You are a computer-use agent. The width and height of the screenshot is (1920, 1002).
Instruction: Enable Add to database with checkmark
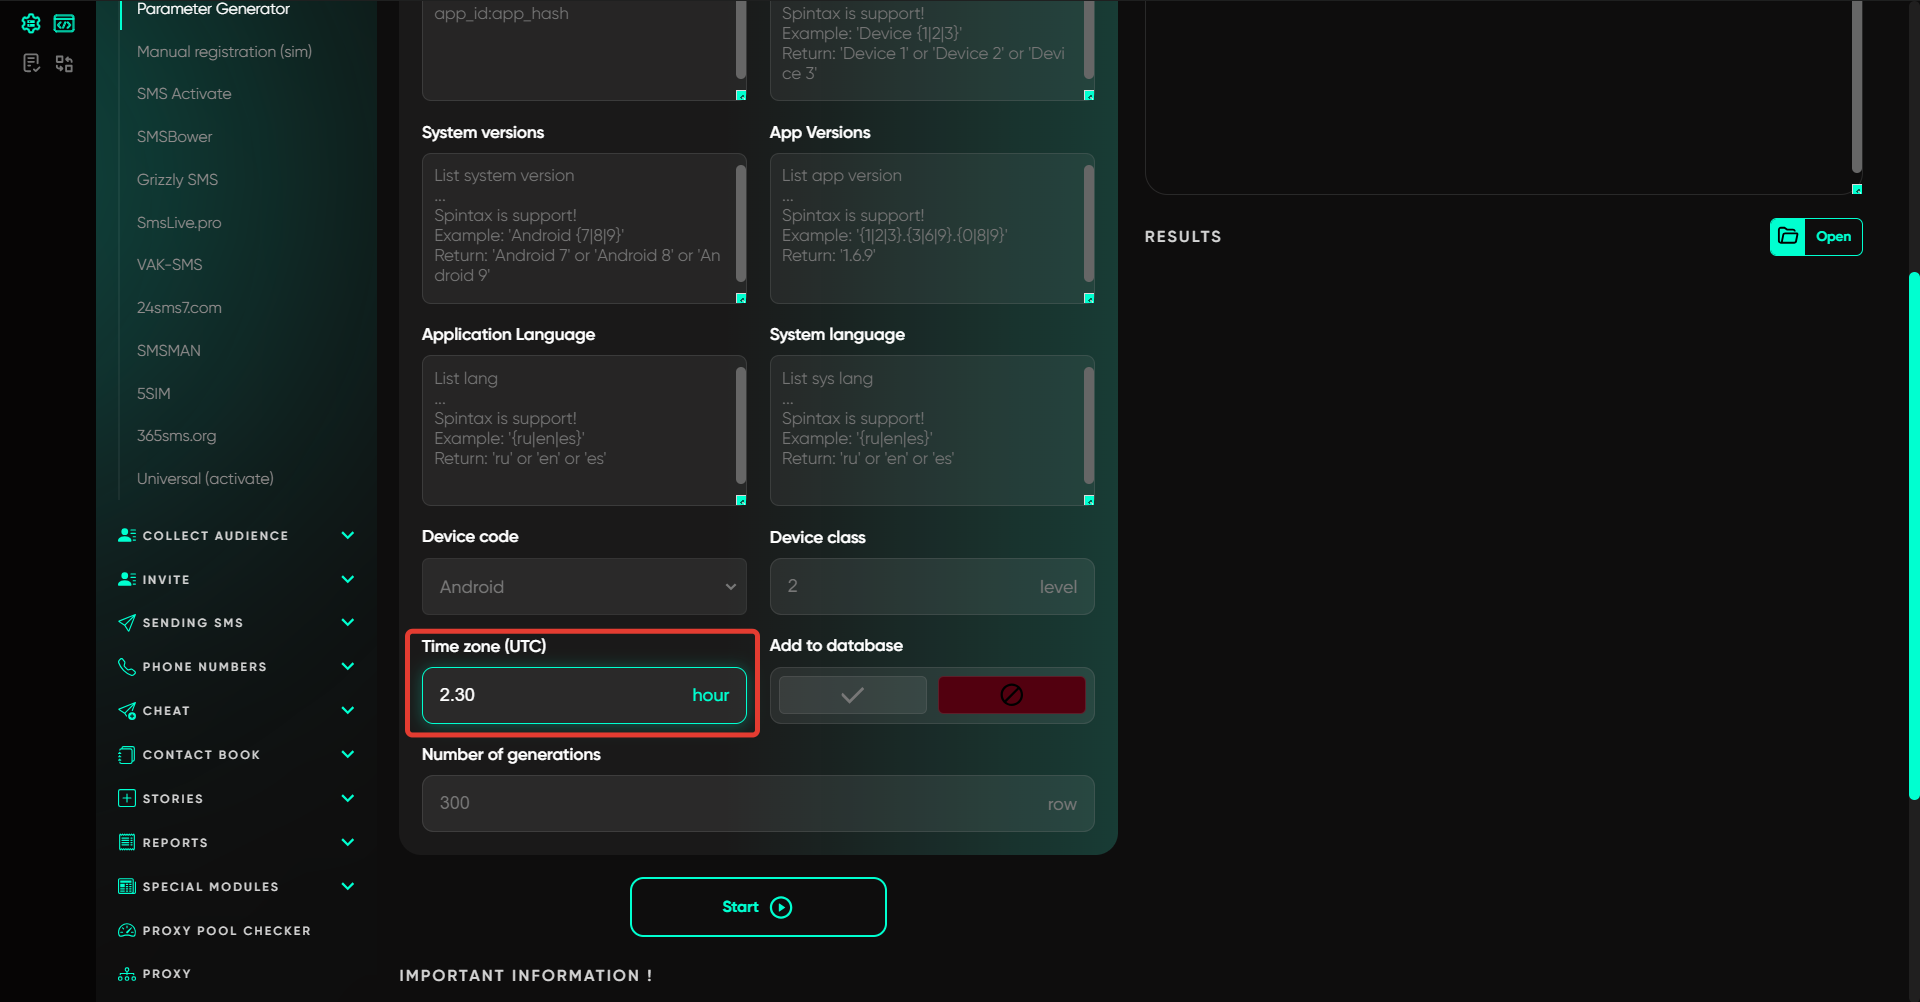point(852,695)
